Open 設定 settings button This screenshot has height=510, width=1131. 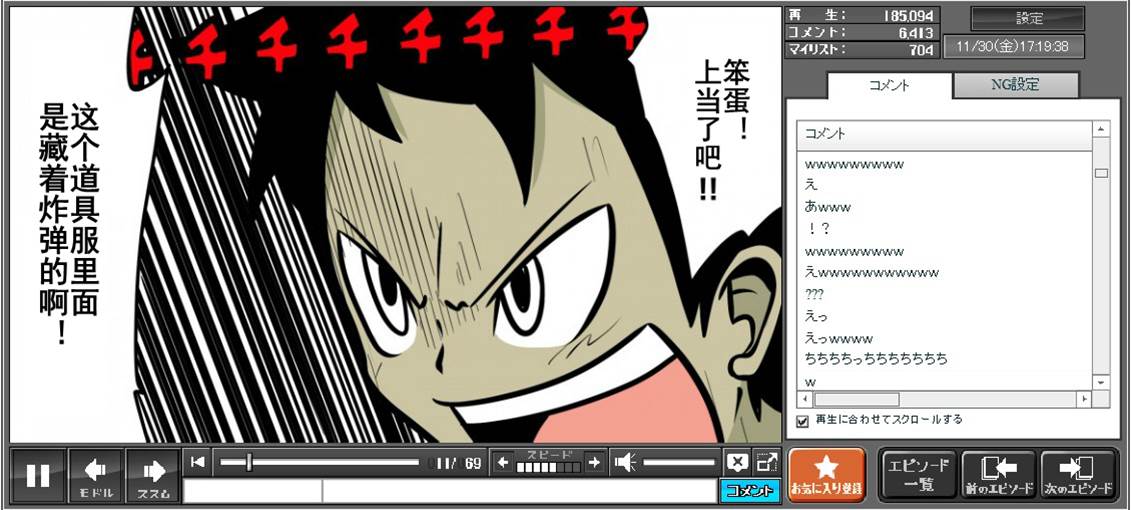1028,19
